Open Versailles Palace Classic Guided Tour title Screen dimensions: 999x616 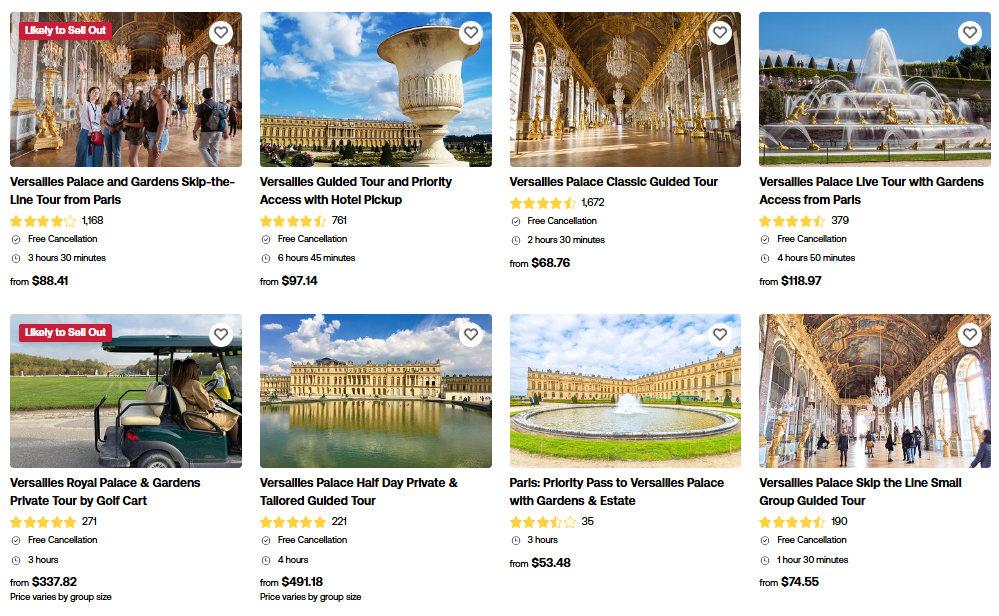coord(613,182)
